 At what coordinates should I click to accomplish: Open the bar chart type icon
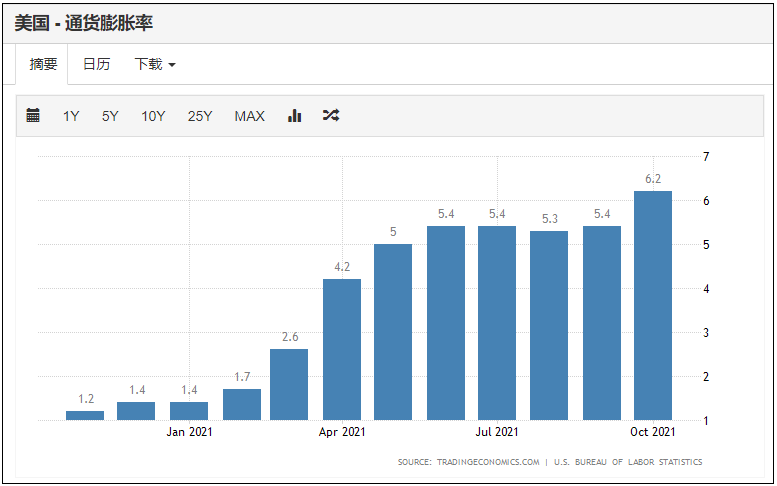pyautogui.click(x=295, y=116)
